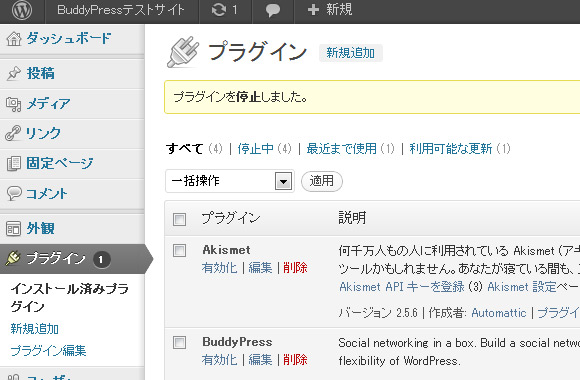Open リンク in the sidebar
Viewport: 580px width, 380px height.
pos(43,133)
